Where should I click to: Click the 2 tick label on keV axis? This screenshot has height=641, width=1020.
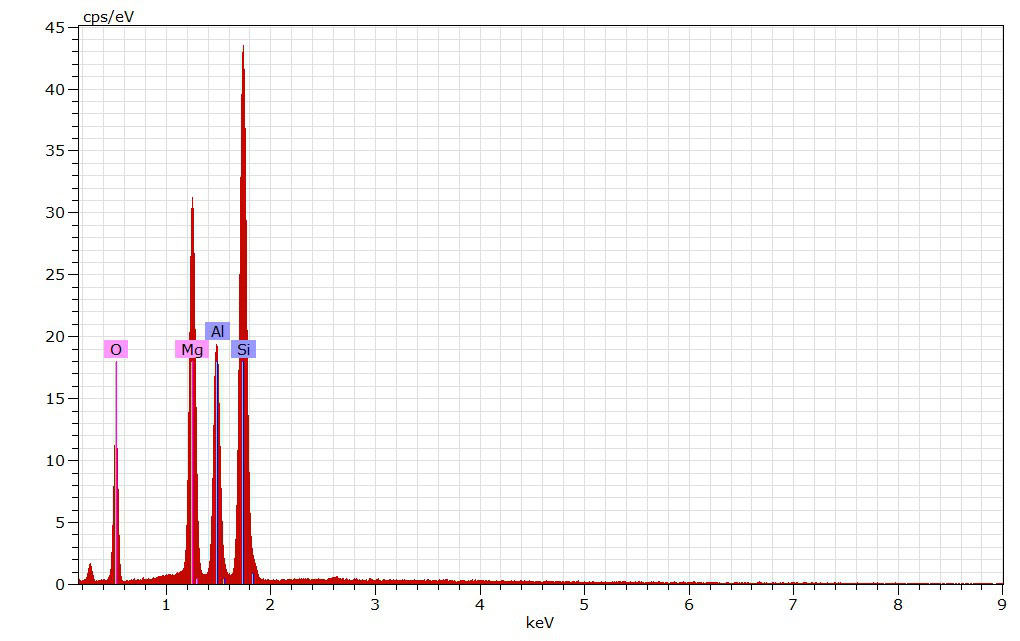tap(270, 604)
